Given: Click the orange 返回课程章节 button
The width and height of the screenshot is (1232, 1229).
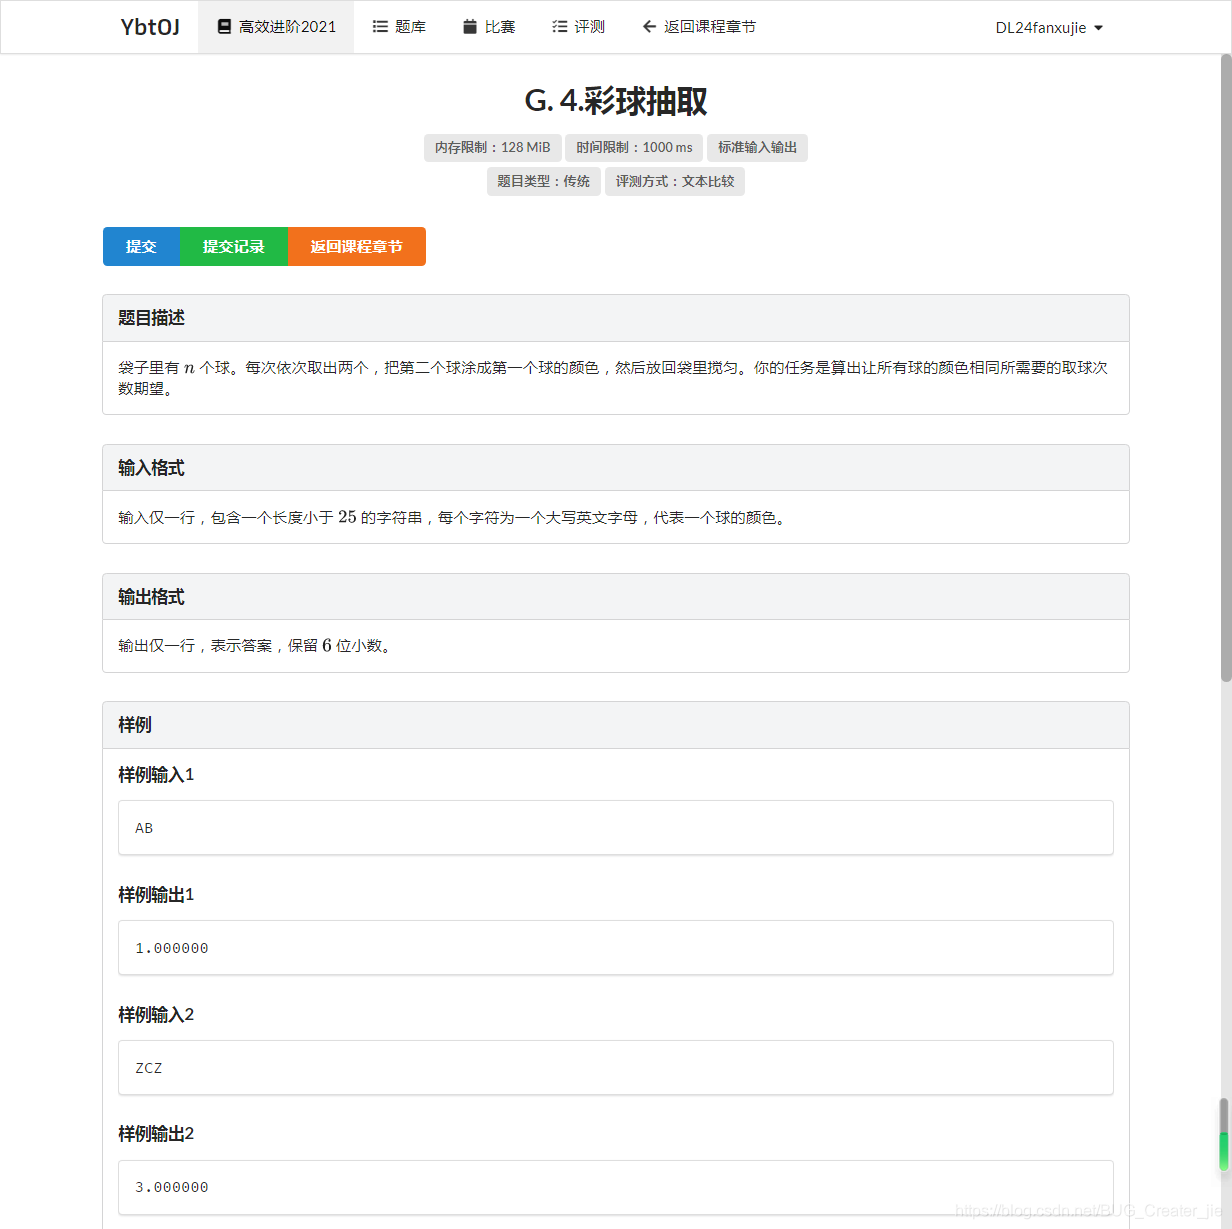Looking at the screenshot, I should coord(357,247).
